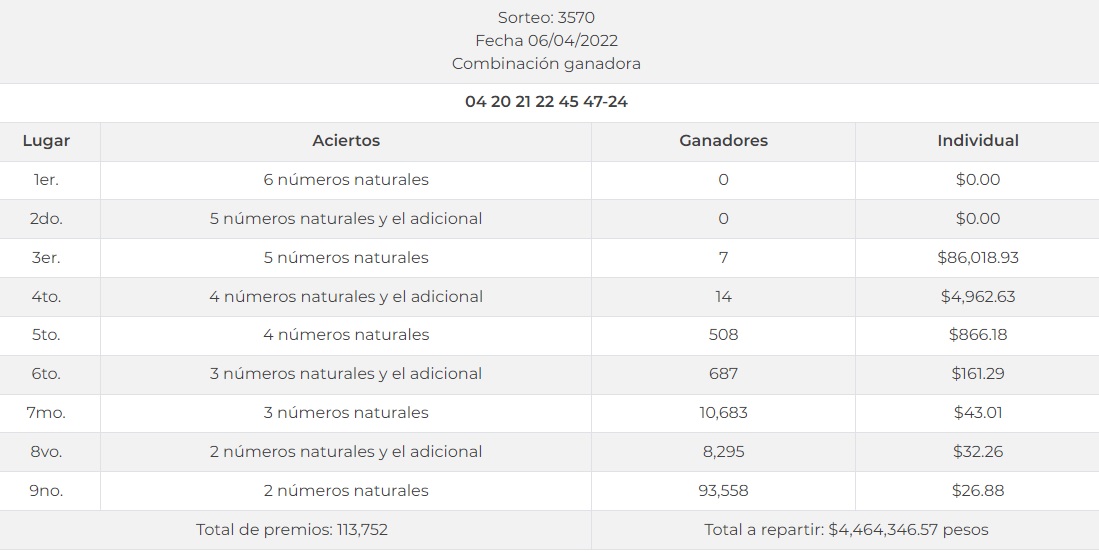Click the Sorteo: 3570 text
1099x555 pixels.
tap(546, 18)
